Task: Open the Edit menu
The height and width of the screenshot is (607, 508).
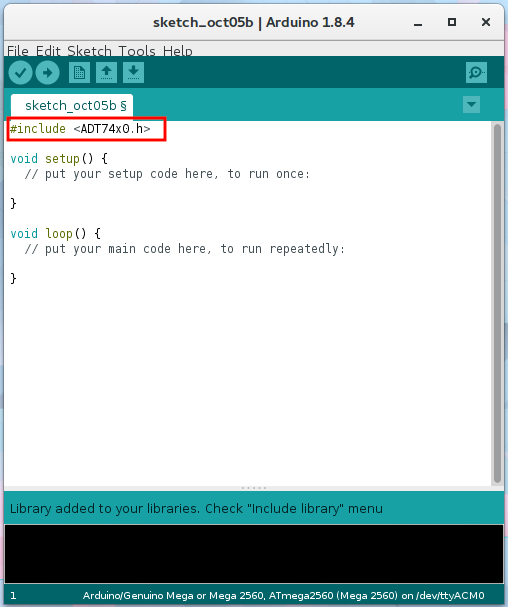Action: tap(48, 51)
